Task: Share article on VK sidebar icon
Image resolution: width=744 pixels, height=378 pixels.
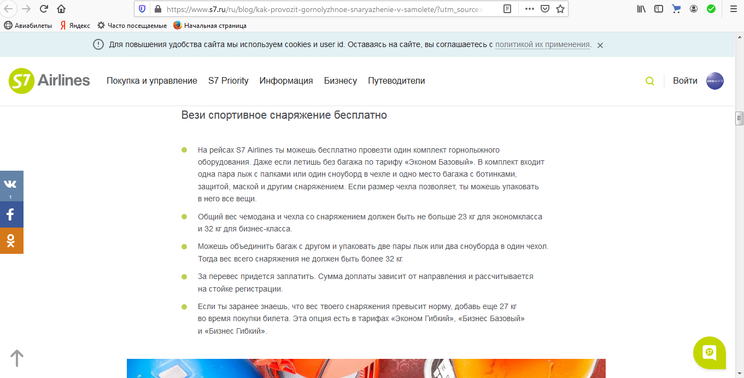Action: click(11, 185)
